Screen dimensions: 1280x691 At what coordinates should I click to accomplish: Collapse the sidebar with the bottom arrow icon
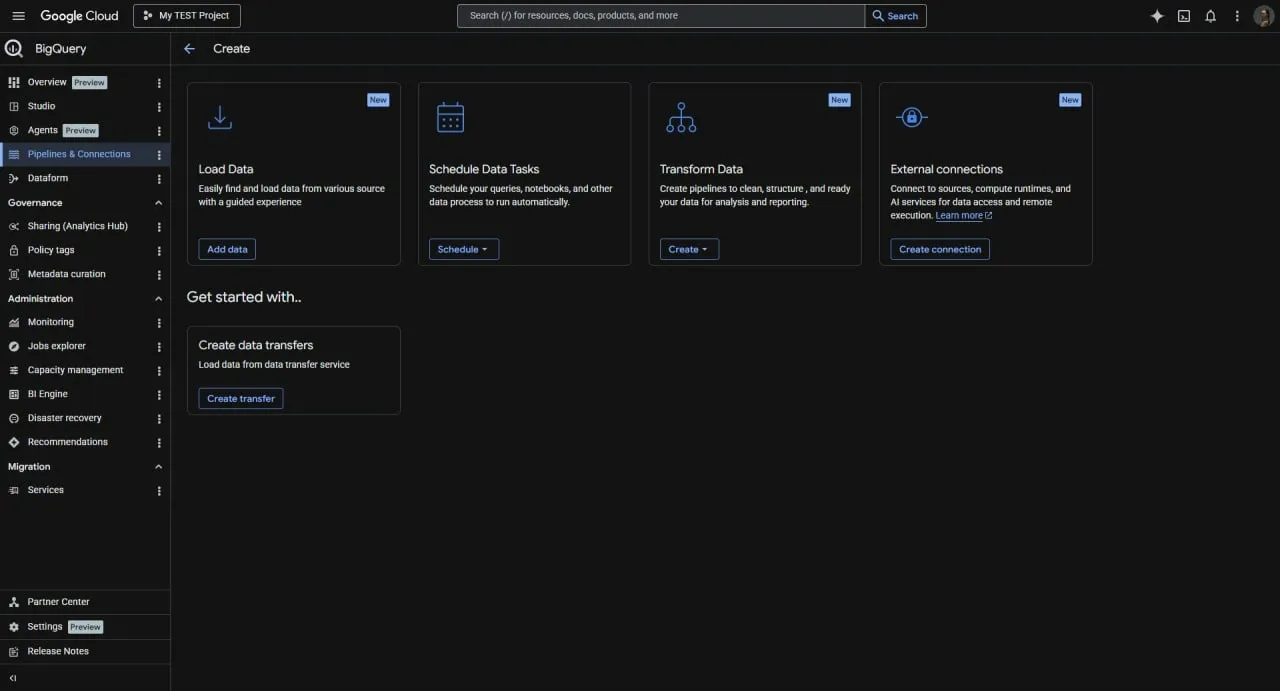tap(13, 678)
